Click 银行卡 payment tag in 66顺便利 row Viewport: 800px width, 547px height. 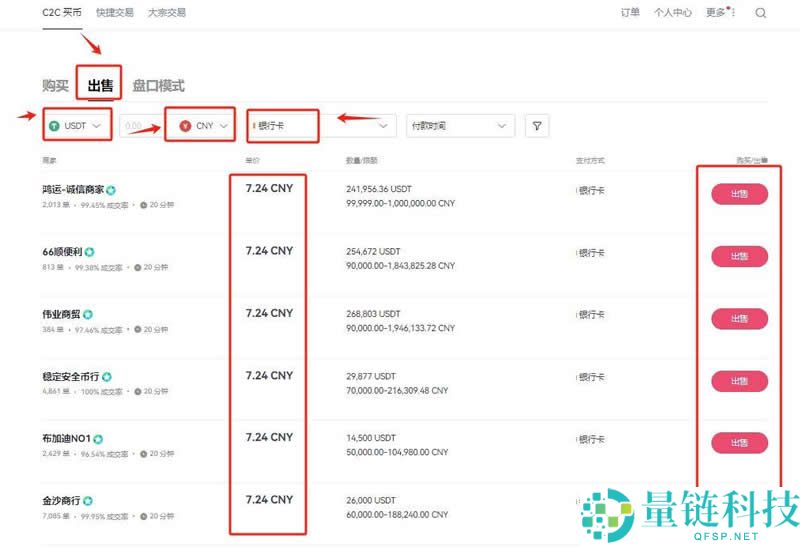591,253
